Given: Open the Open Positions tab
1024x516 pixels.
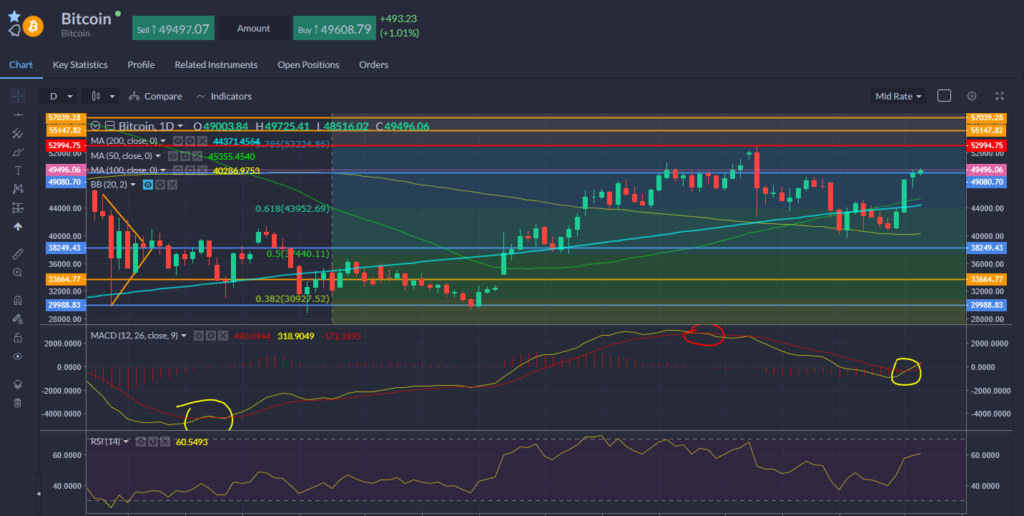Looking at the screenshot, I should (308, 65).
